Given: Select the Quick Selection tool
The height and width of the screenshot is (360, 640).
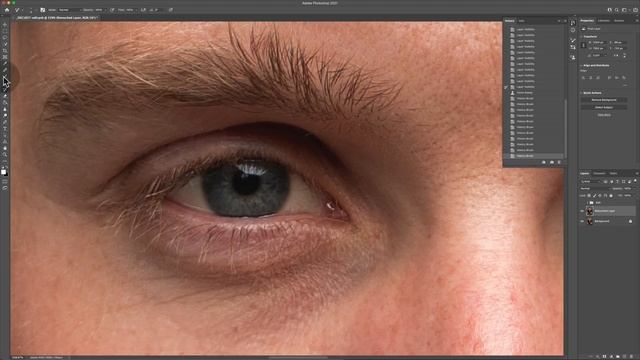Looking at the screenshot, I should [5, 44].
